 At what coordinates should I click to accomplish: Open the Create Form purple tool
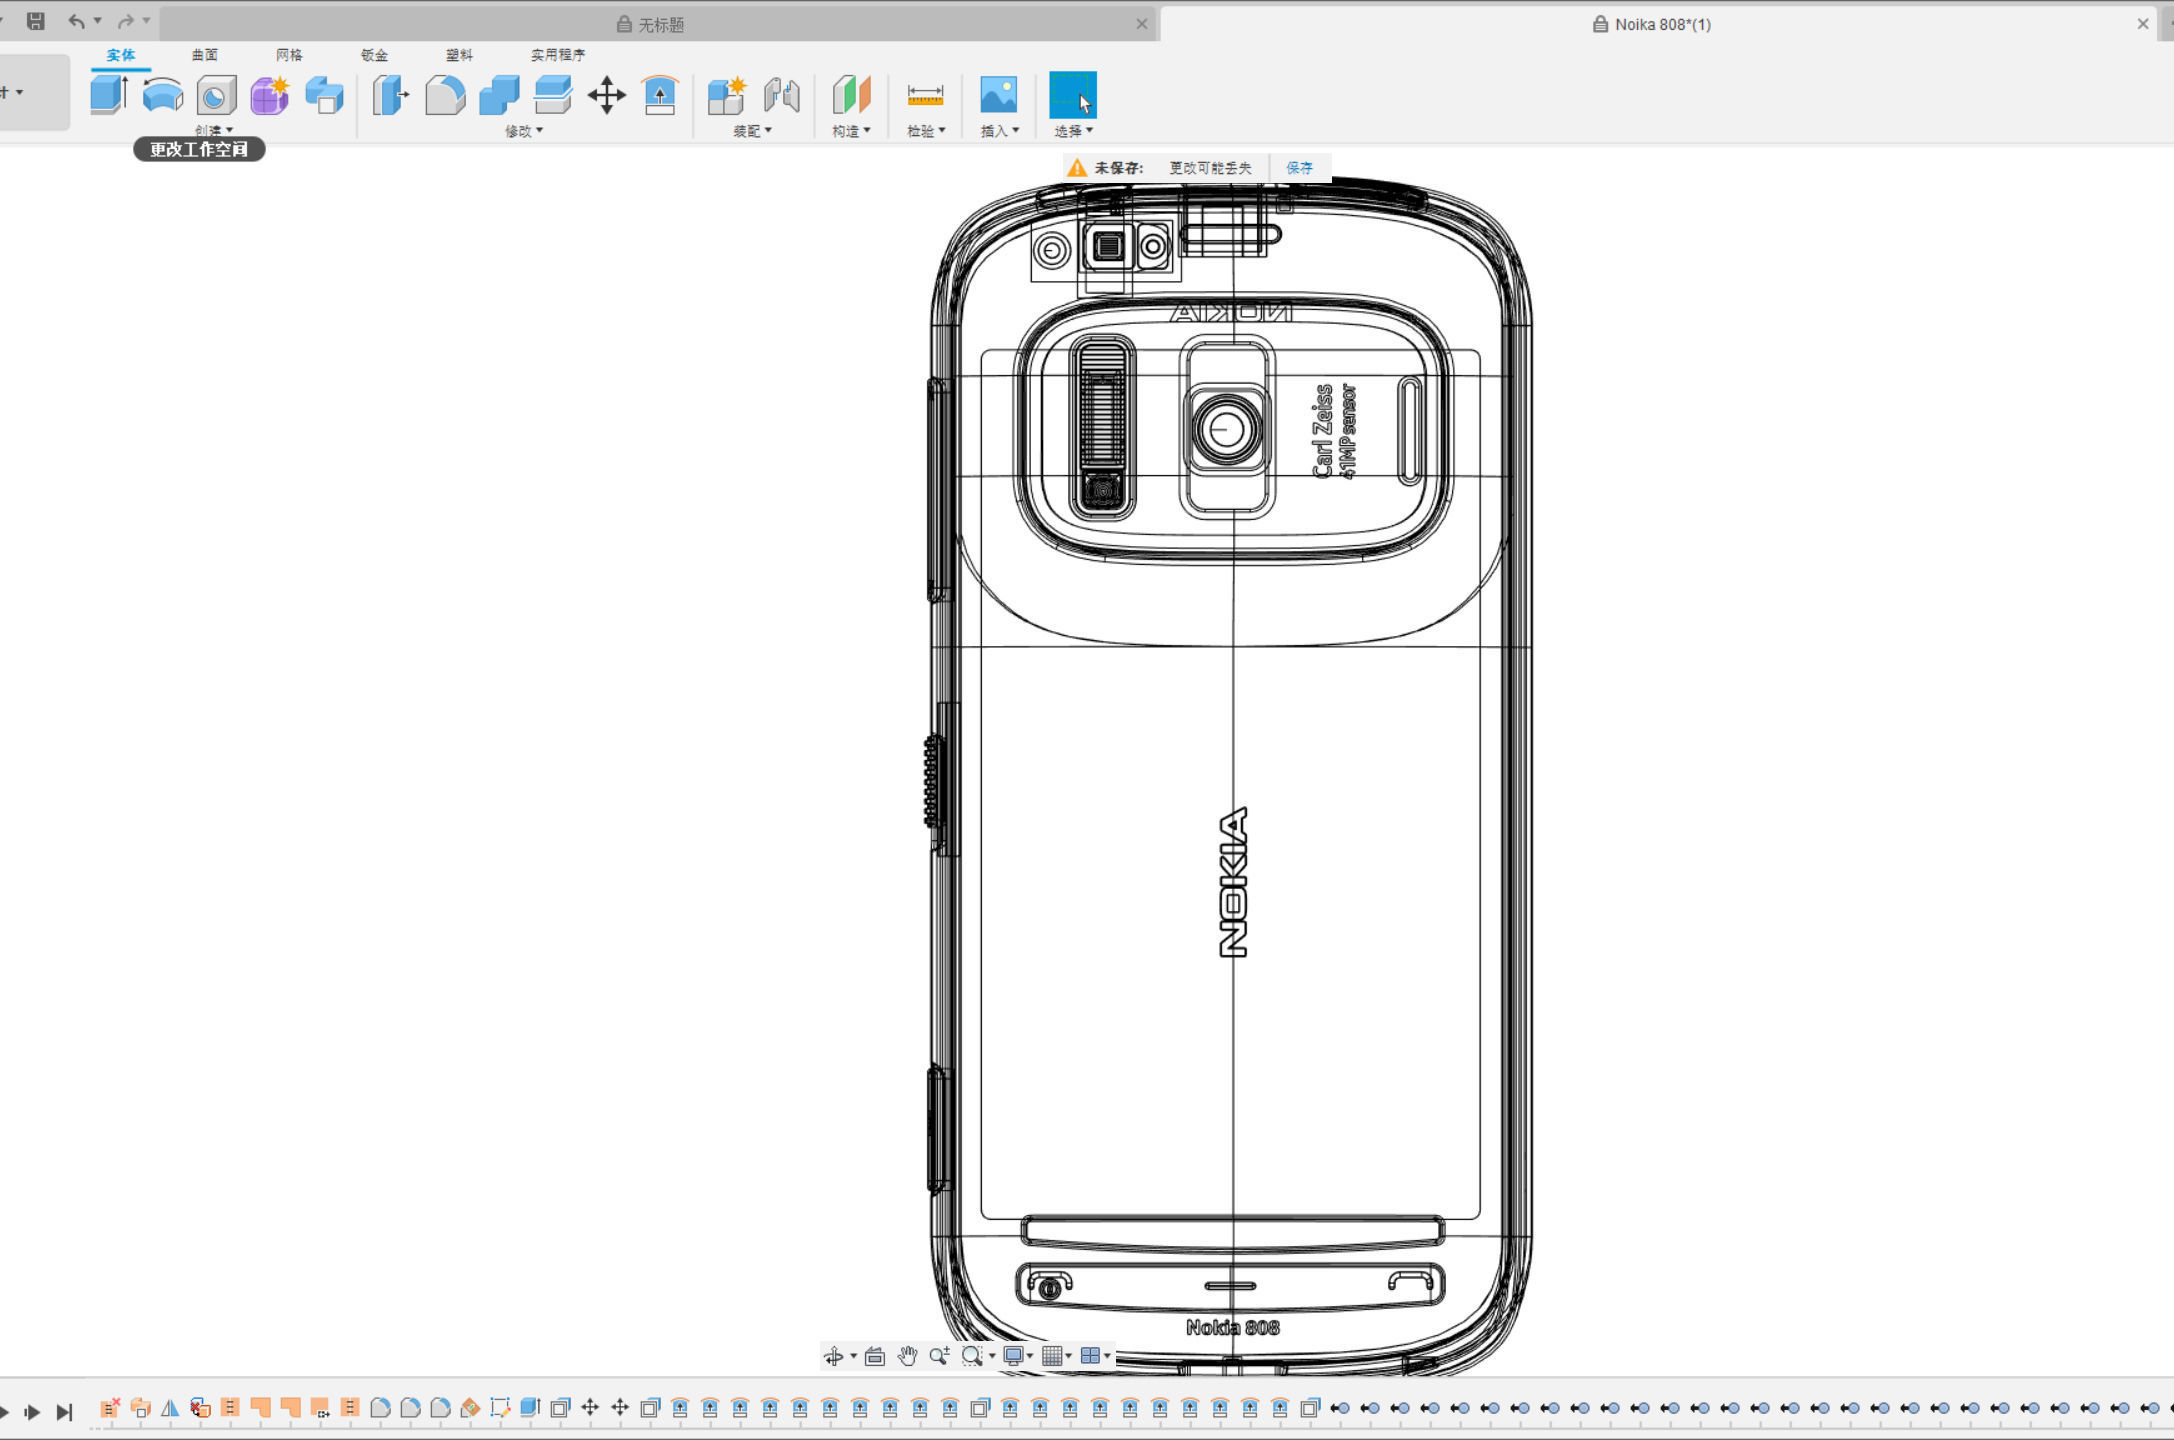[x=270, y=95]
